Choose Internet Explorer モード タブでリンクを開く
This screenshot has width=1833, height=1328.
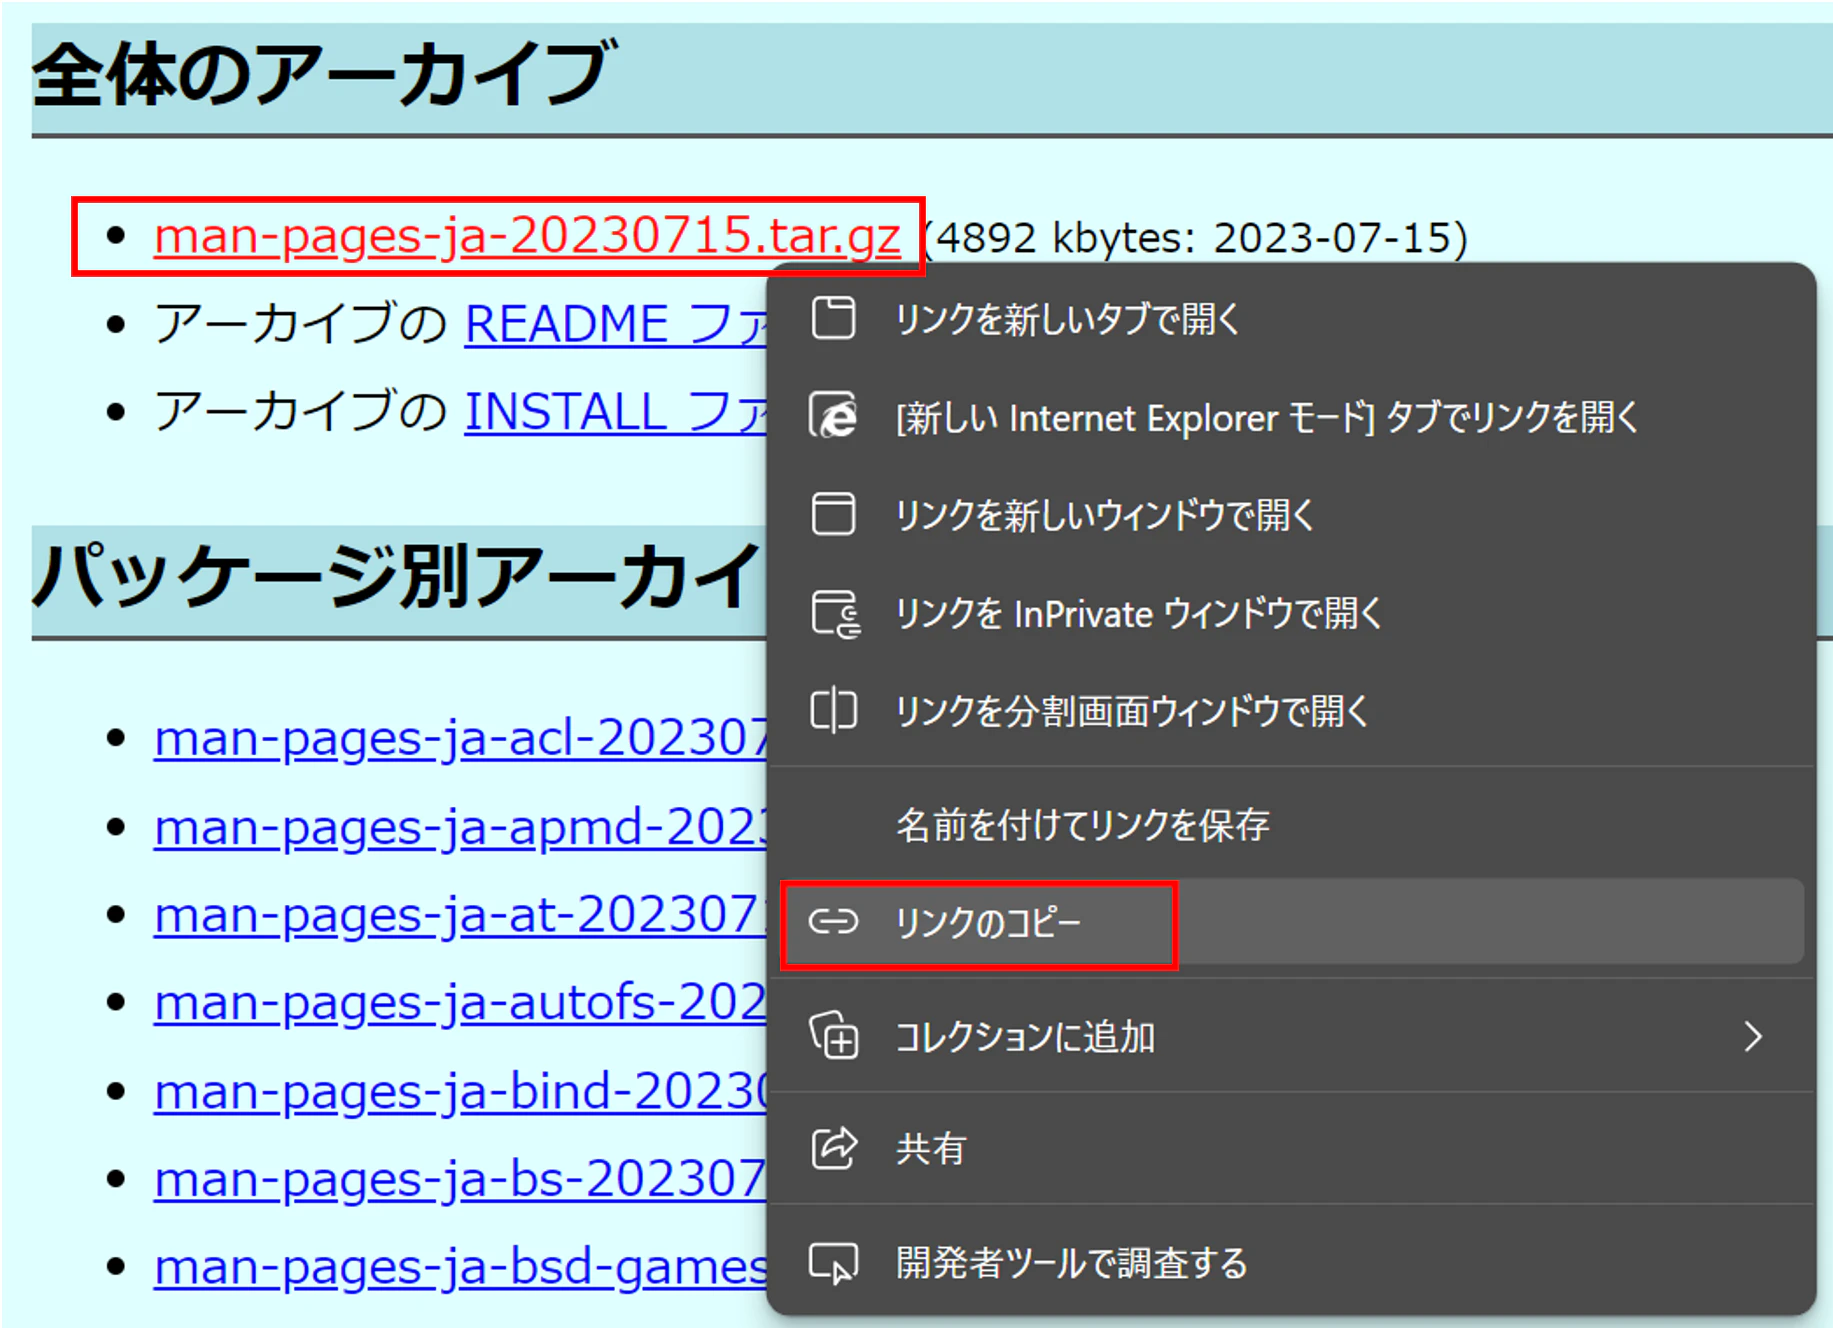click(x=1291, y=417)
